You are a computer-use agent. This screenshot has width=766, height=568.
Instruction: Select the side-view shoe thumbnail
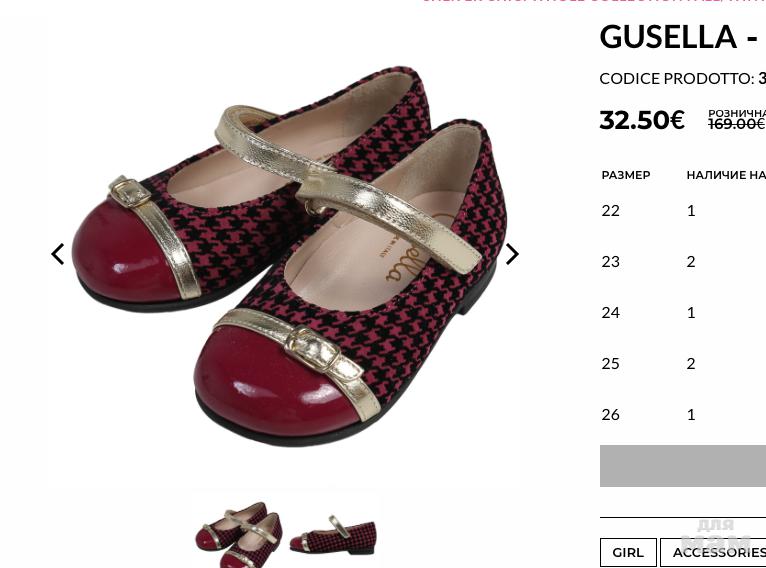333,534
